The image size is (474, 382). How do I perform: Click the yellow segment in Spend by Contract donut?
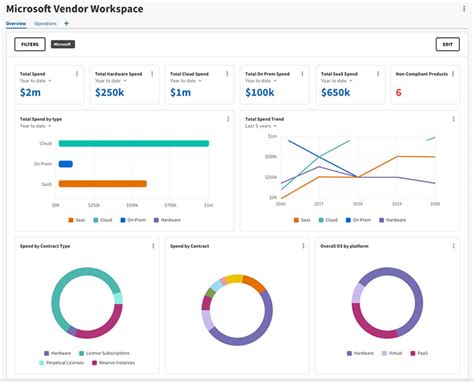(x=234, y=279)
